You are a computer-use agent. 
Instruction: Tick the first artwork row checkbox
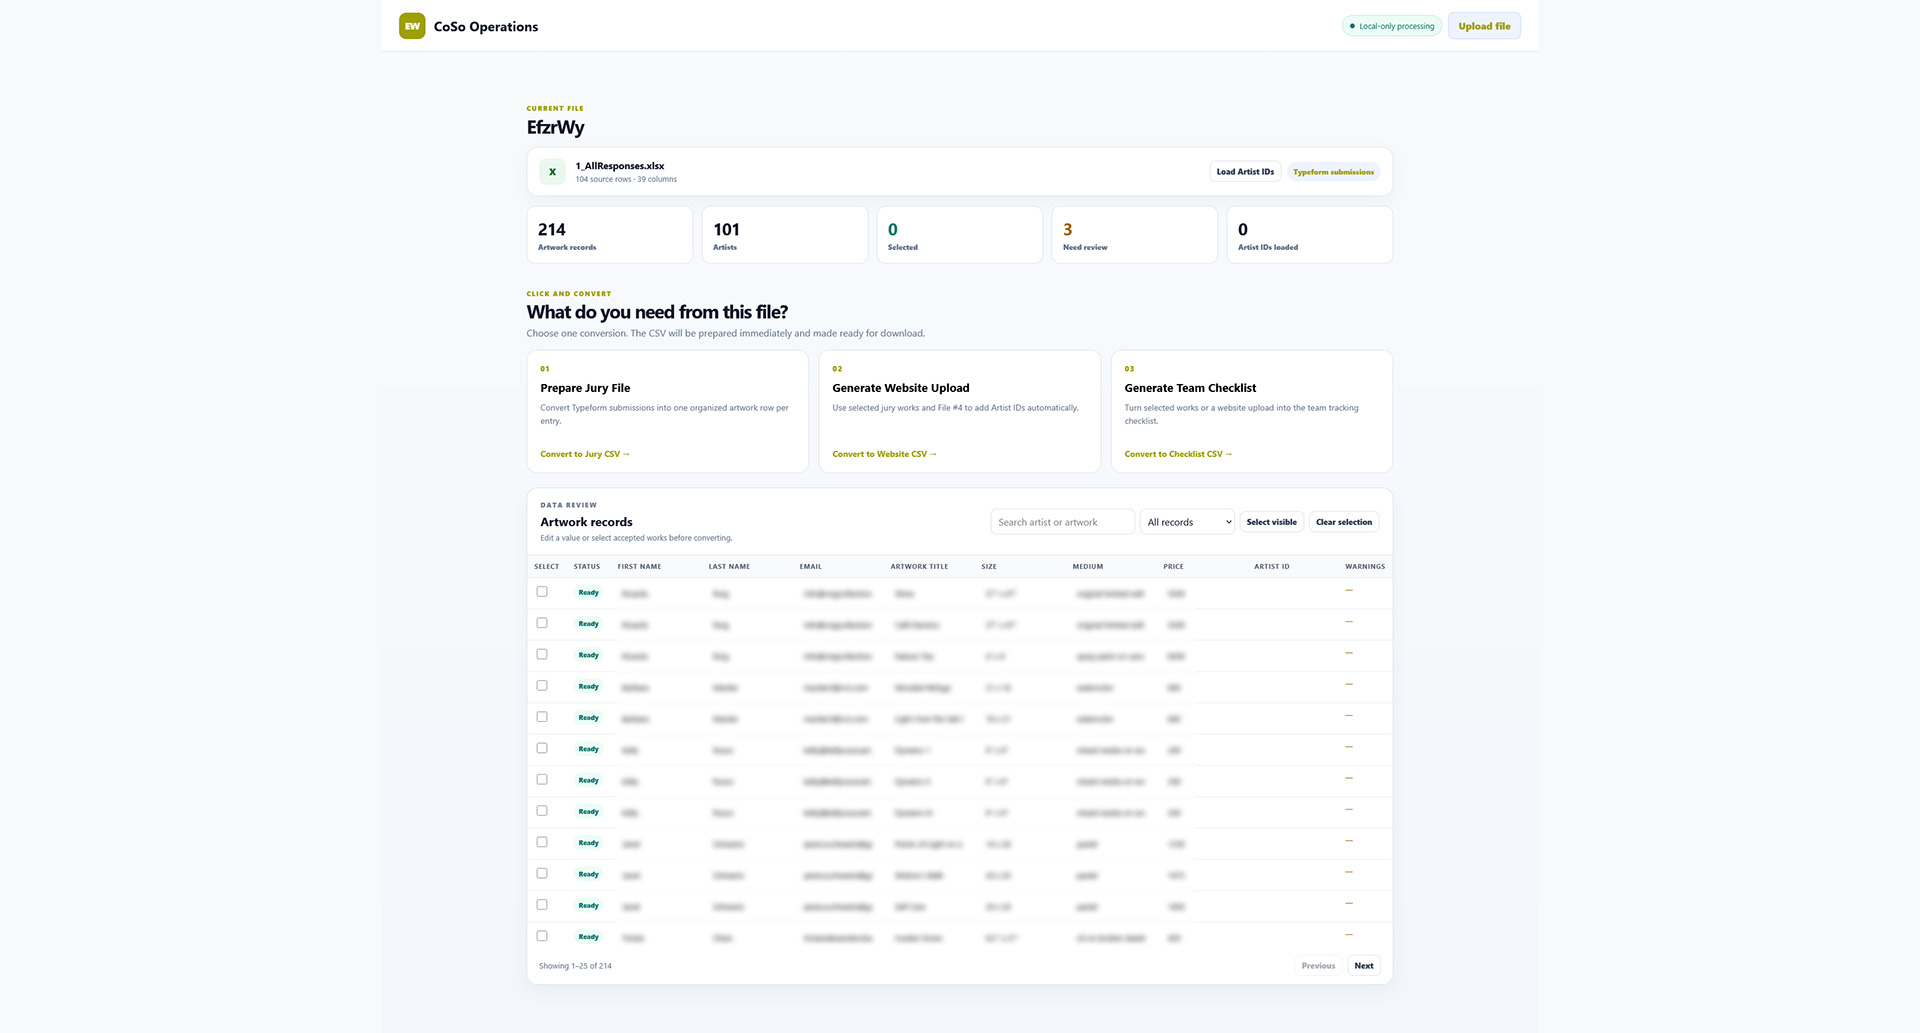pos(542,592)
